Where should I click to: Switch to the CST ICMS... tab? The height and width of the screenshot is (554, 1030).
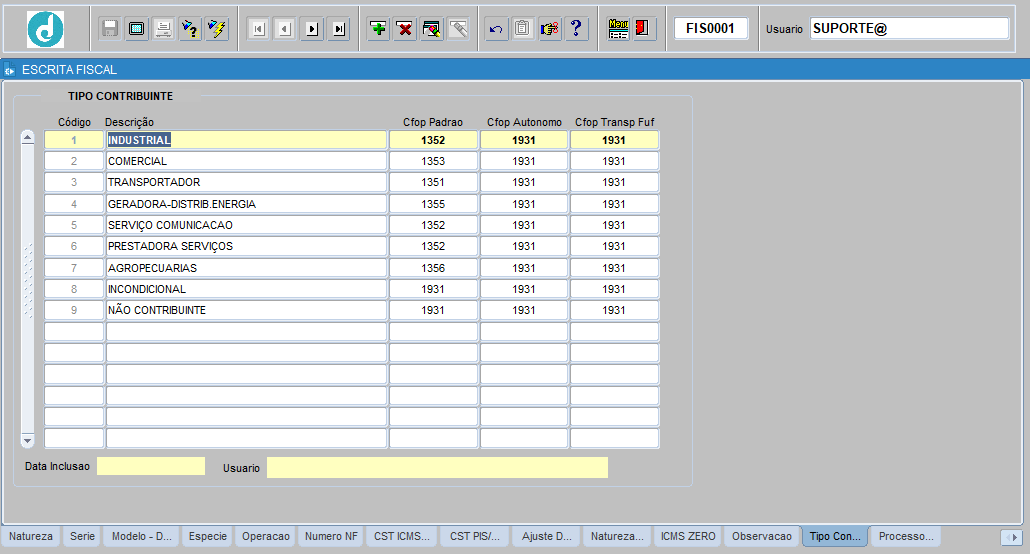(402, 536)
